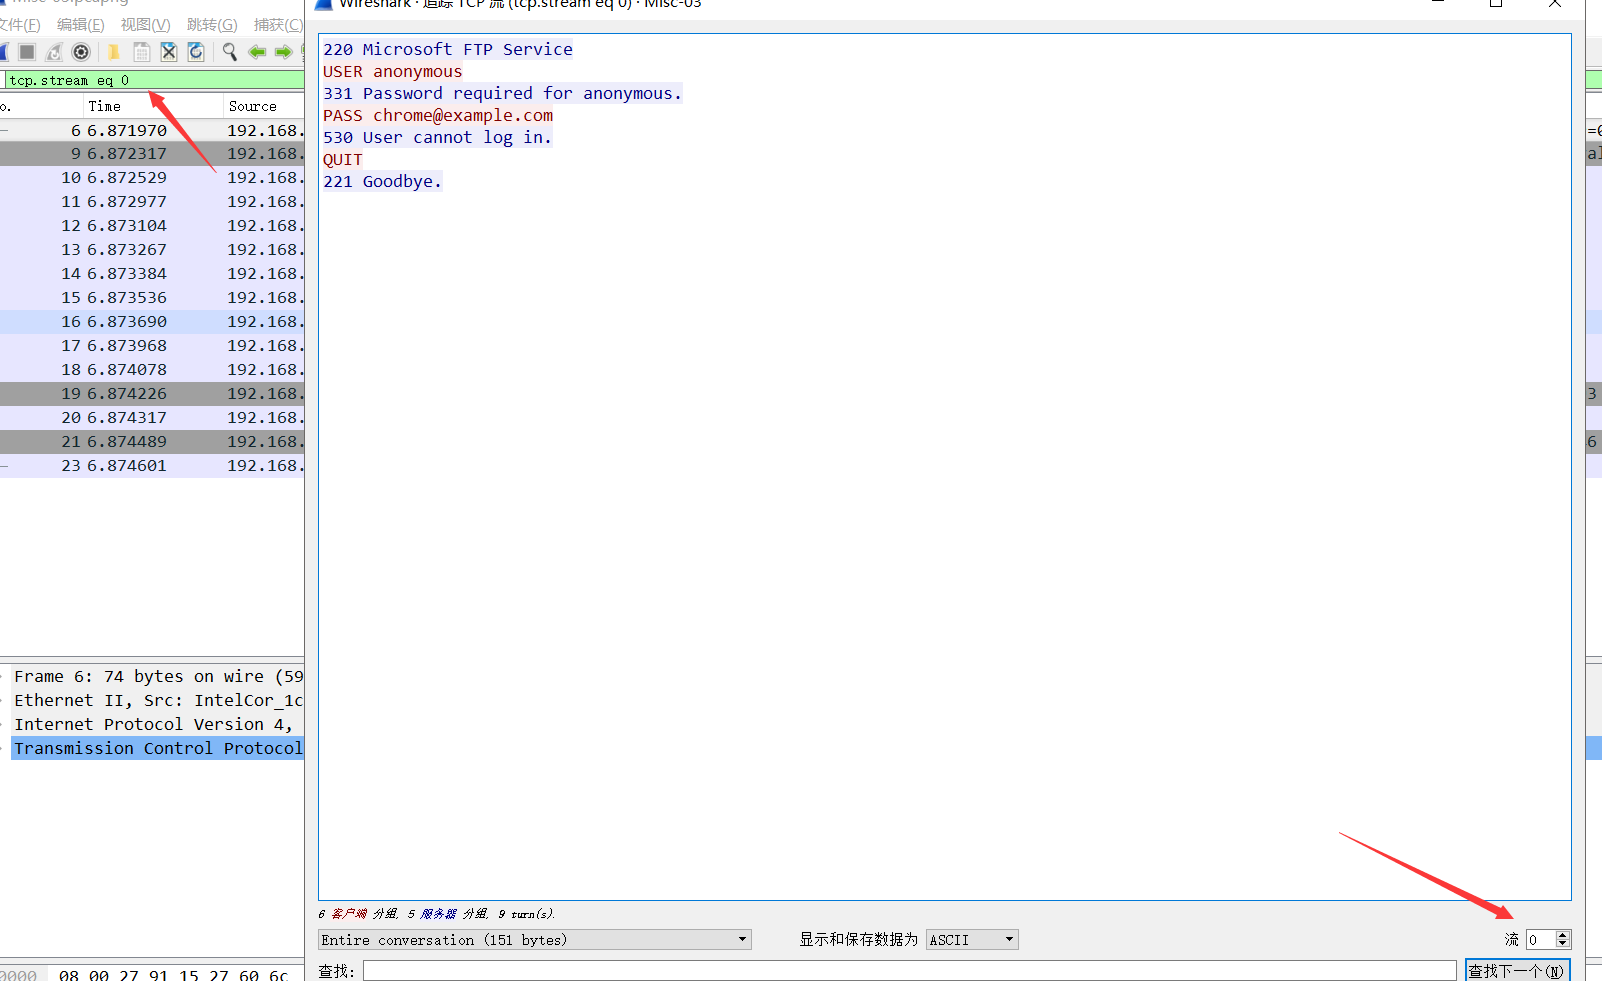Click the stop capture square icon
The image size is (1602, 981).
tap(27, 52)
